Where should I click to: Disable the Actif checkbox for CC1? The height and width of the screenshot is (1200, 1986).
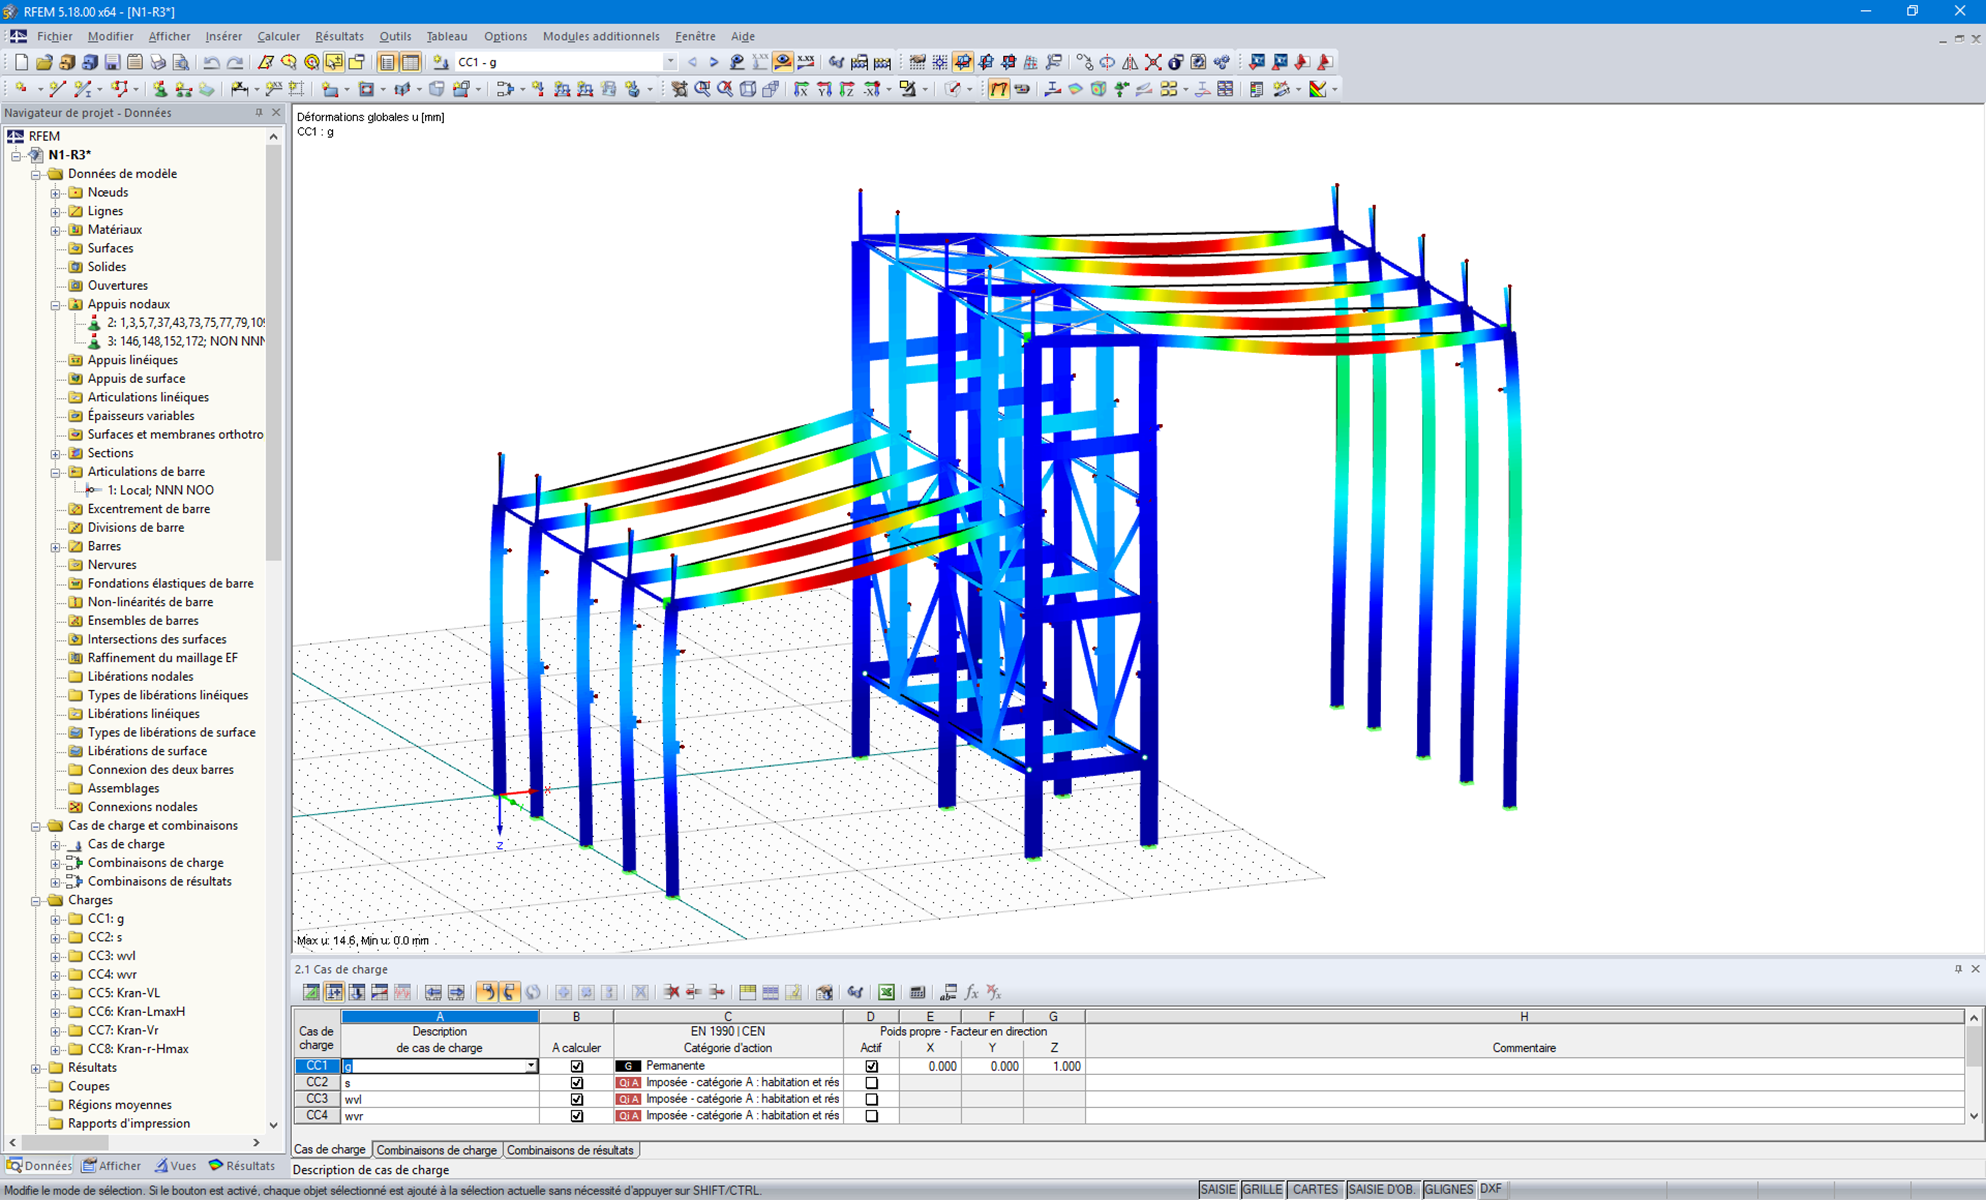click(871, 1066)
